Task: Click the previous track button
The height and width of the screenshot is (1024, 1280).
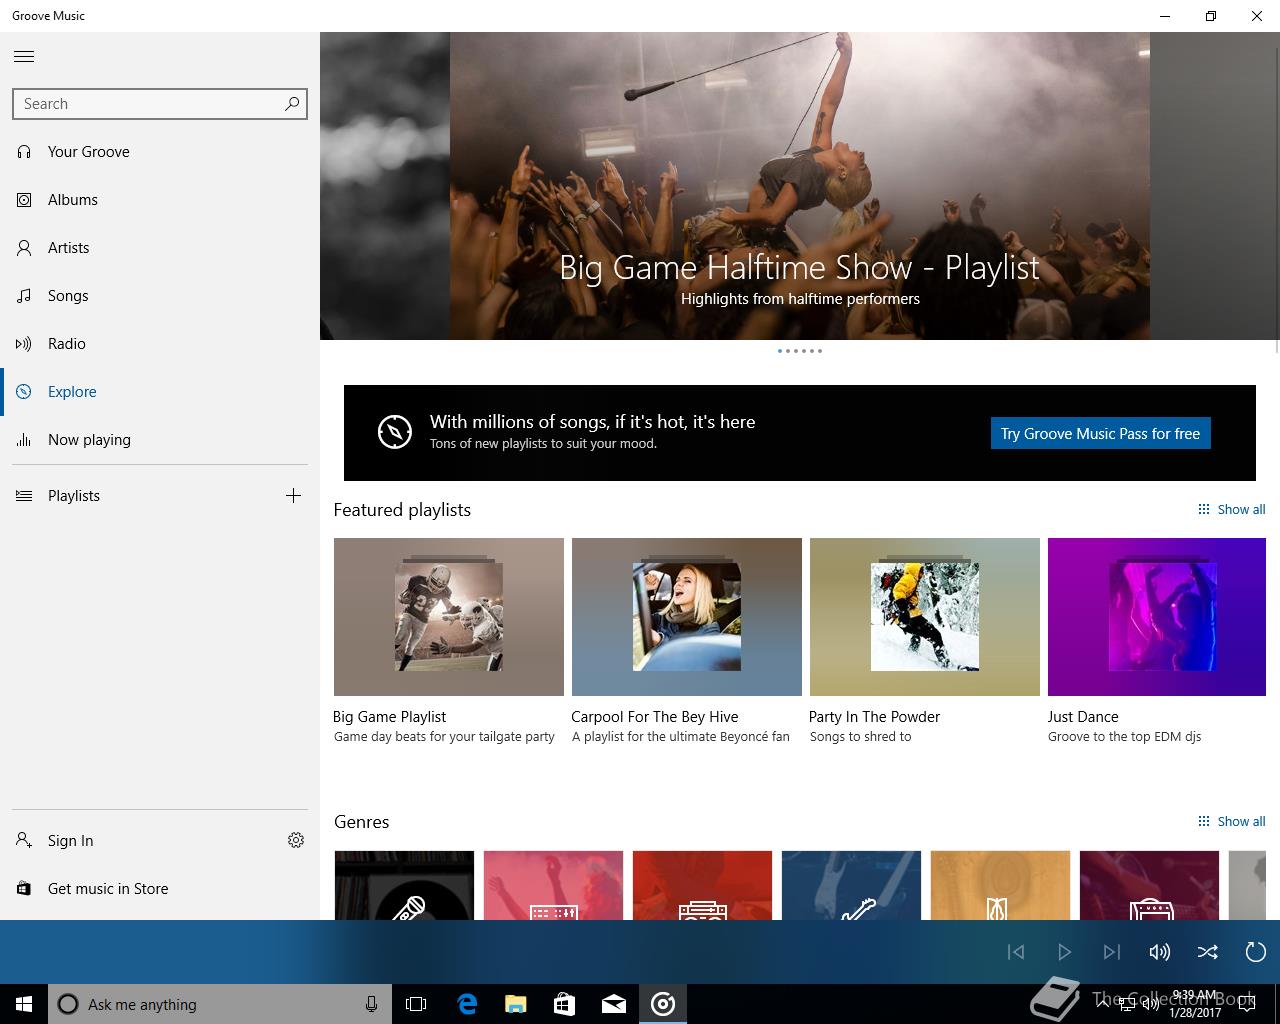Action: point(1016,952)
